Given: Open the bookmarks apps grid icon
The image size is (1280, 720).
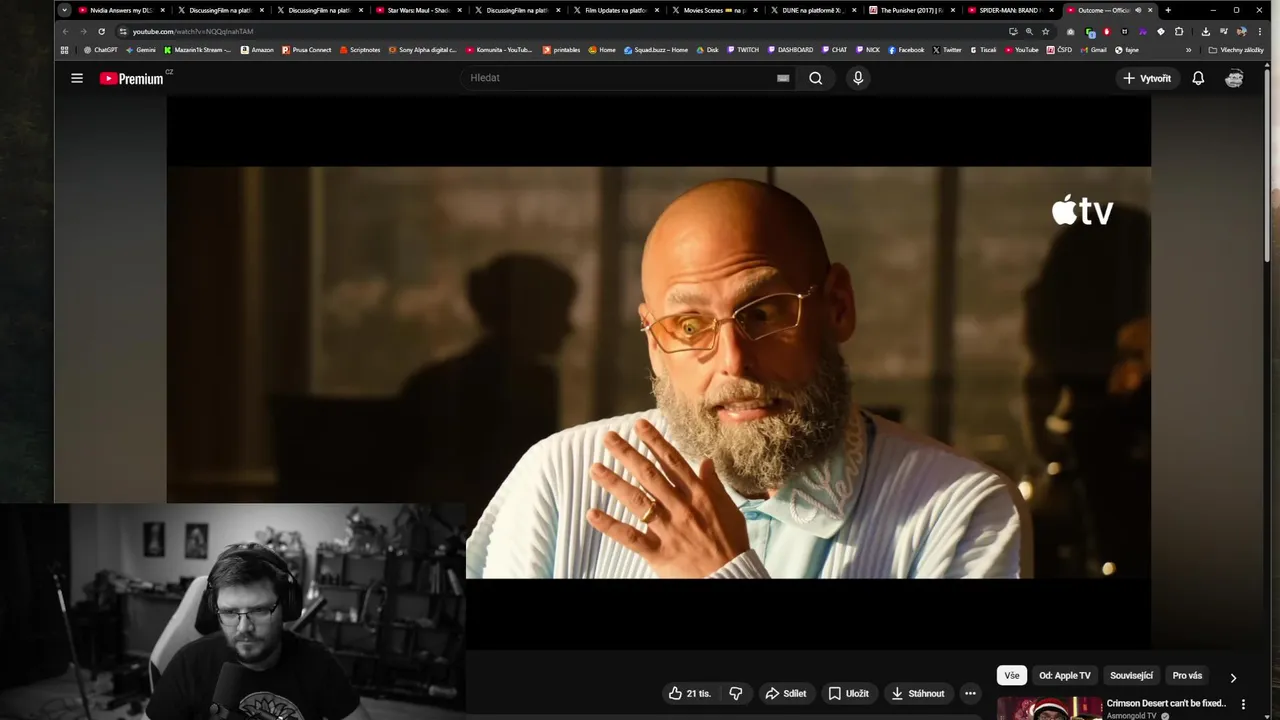Looking at the screenshot, I should pos(65,49).
